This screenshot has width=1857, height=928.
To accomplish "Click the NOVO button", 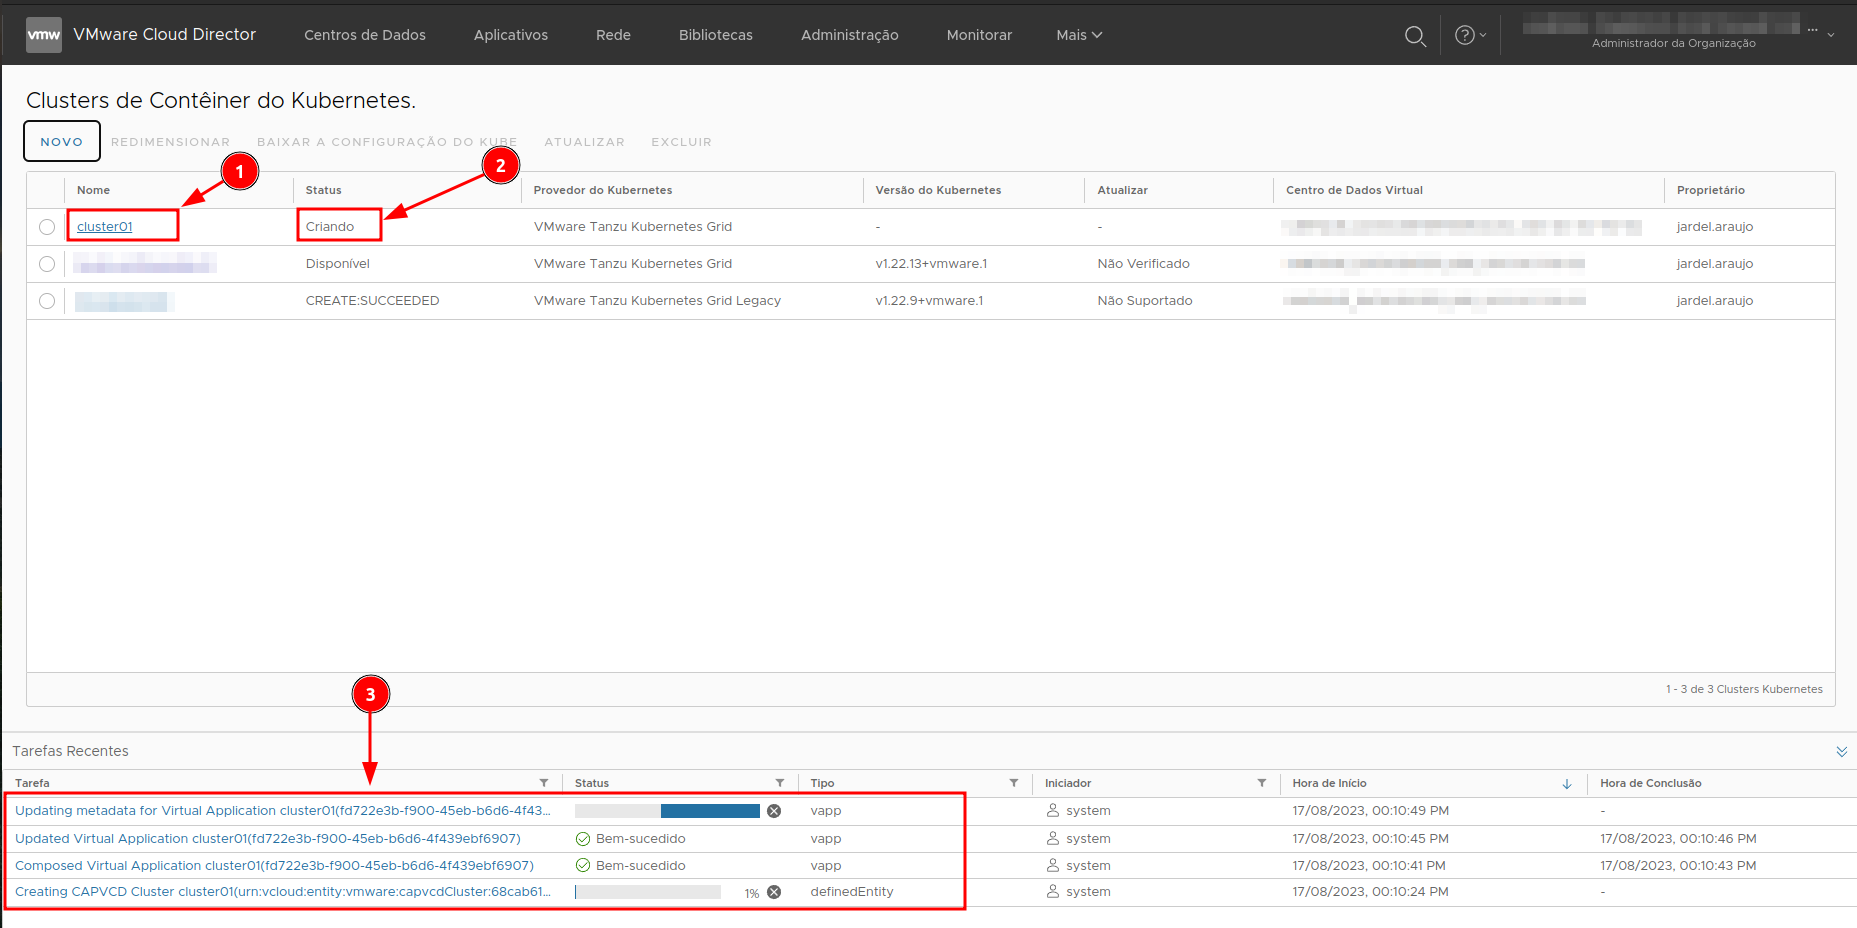I will (62, 141).
